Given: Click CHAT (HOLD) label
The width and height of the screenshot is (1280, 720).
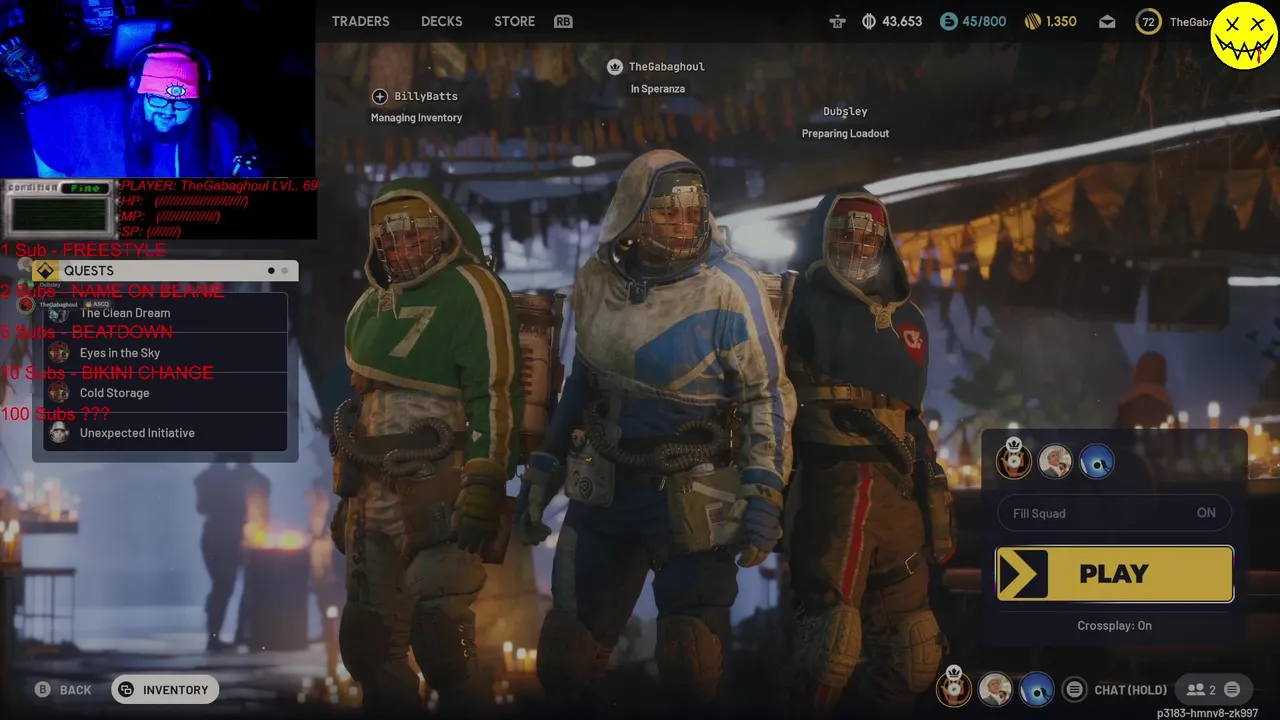Looking at the screenshot, I should click(x=1130, y=690).
